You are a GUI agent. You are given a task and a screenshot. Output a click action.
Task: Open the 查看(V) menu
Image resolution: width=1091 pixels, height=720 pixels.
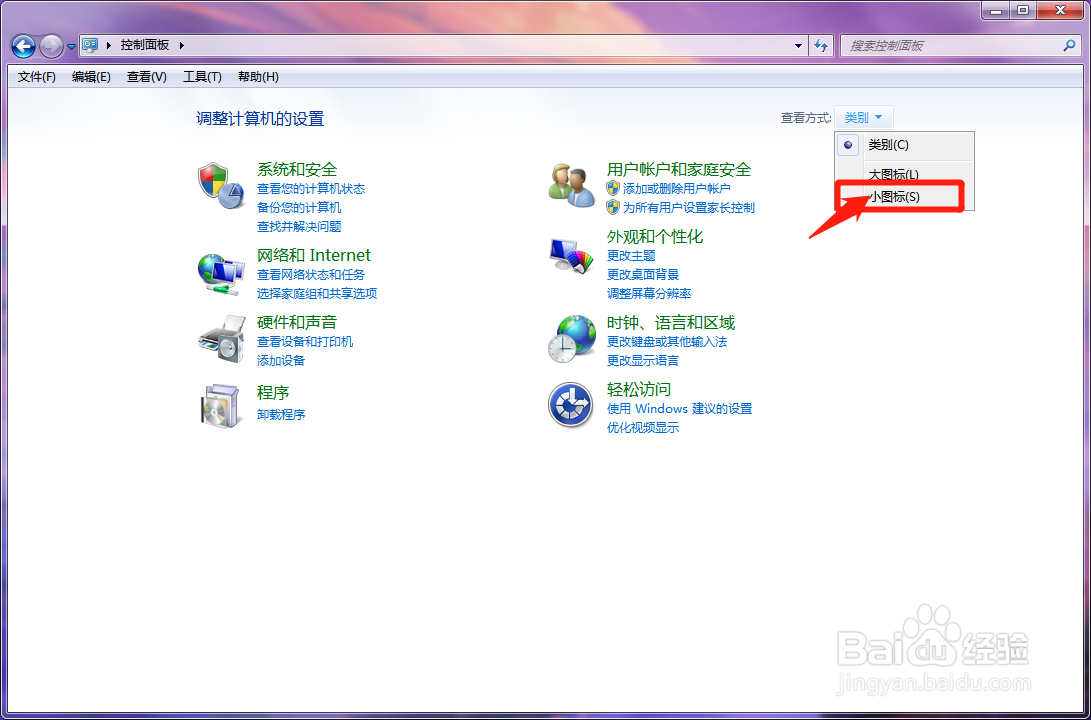(x=147, y=77)
